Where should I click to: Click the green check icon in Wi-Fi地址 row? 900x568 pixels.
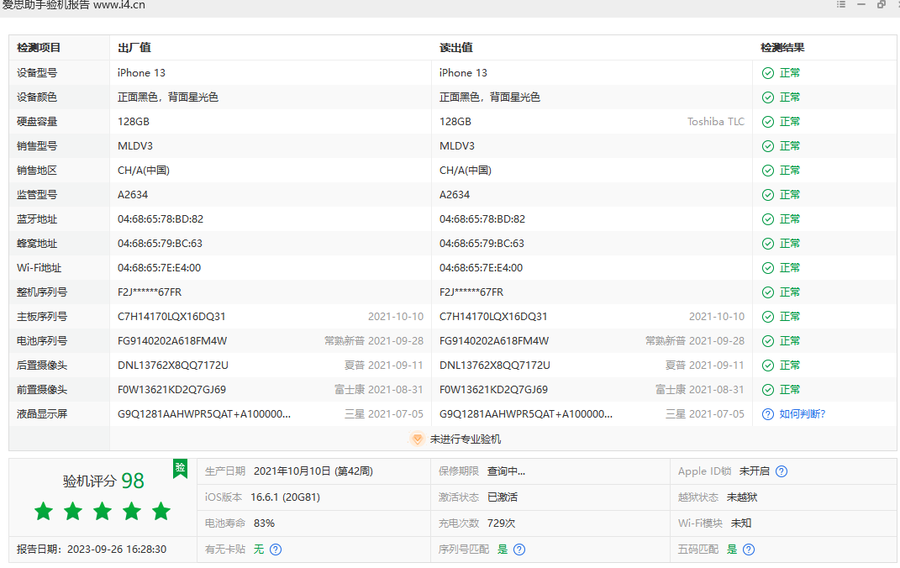point(767,268)
